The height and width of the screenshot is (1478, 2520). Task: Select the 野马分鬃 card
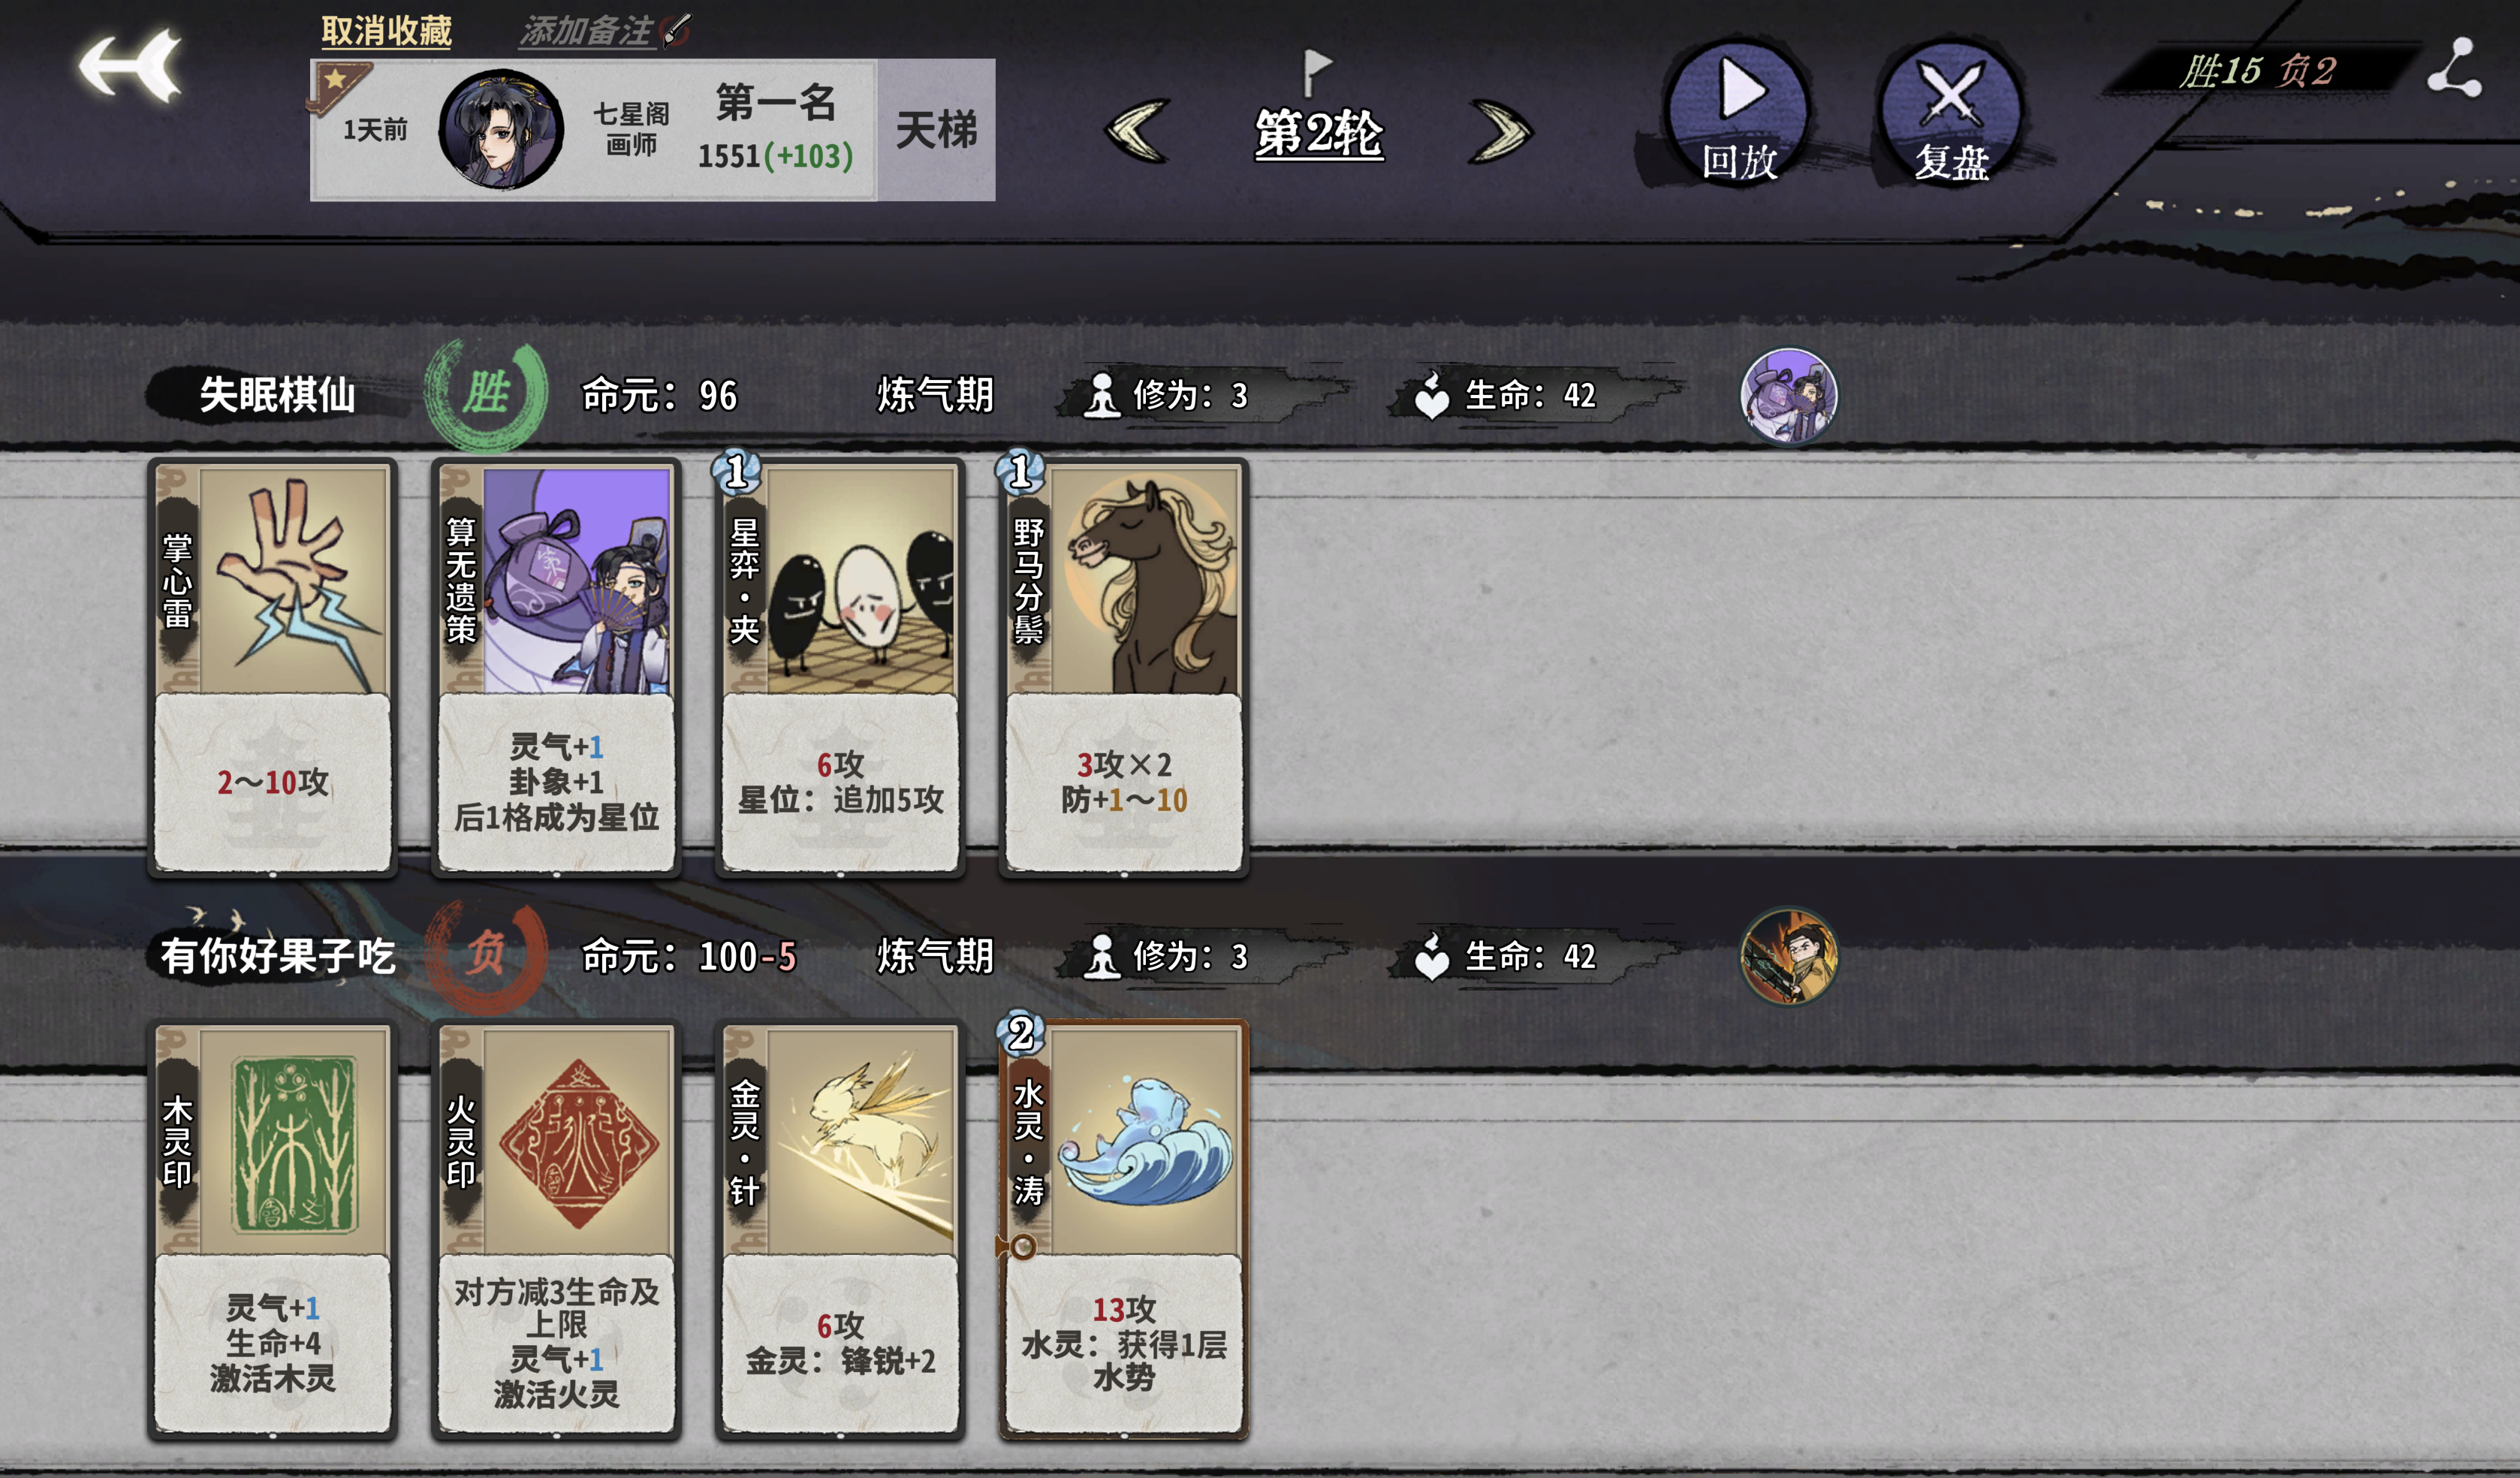click(x=1123, y=668)
